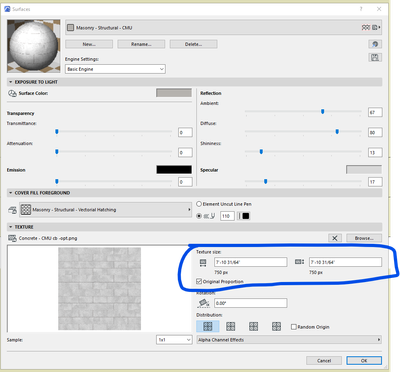The width and height of the screenshot is (400, 372).
Task: Click the cover fill icon beside hatching selector
Action: pyautogui.click(x=12, y=210)
